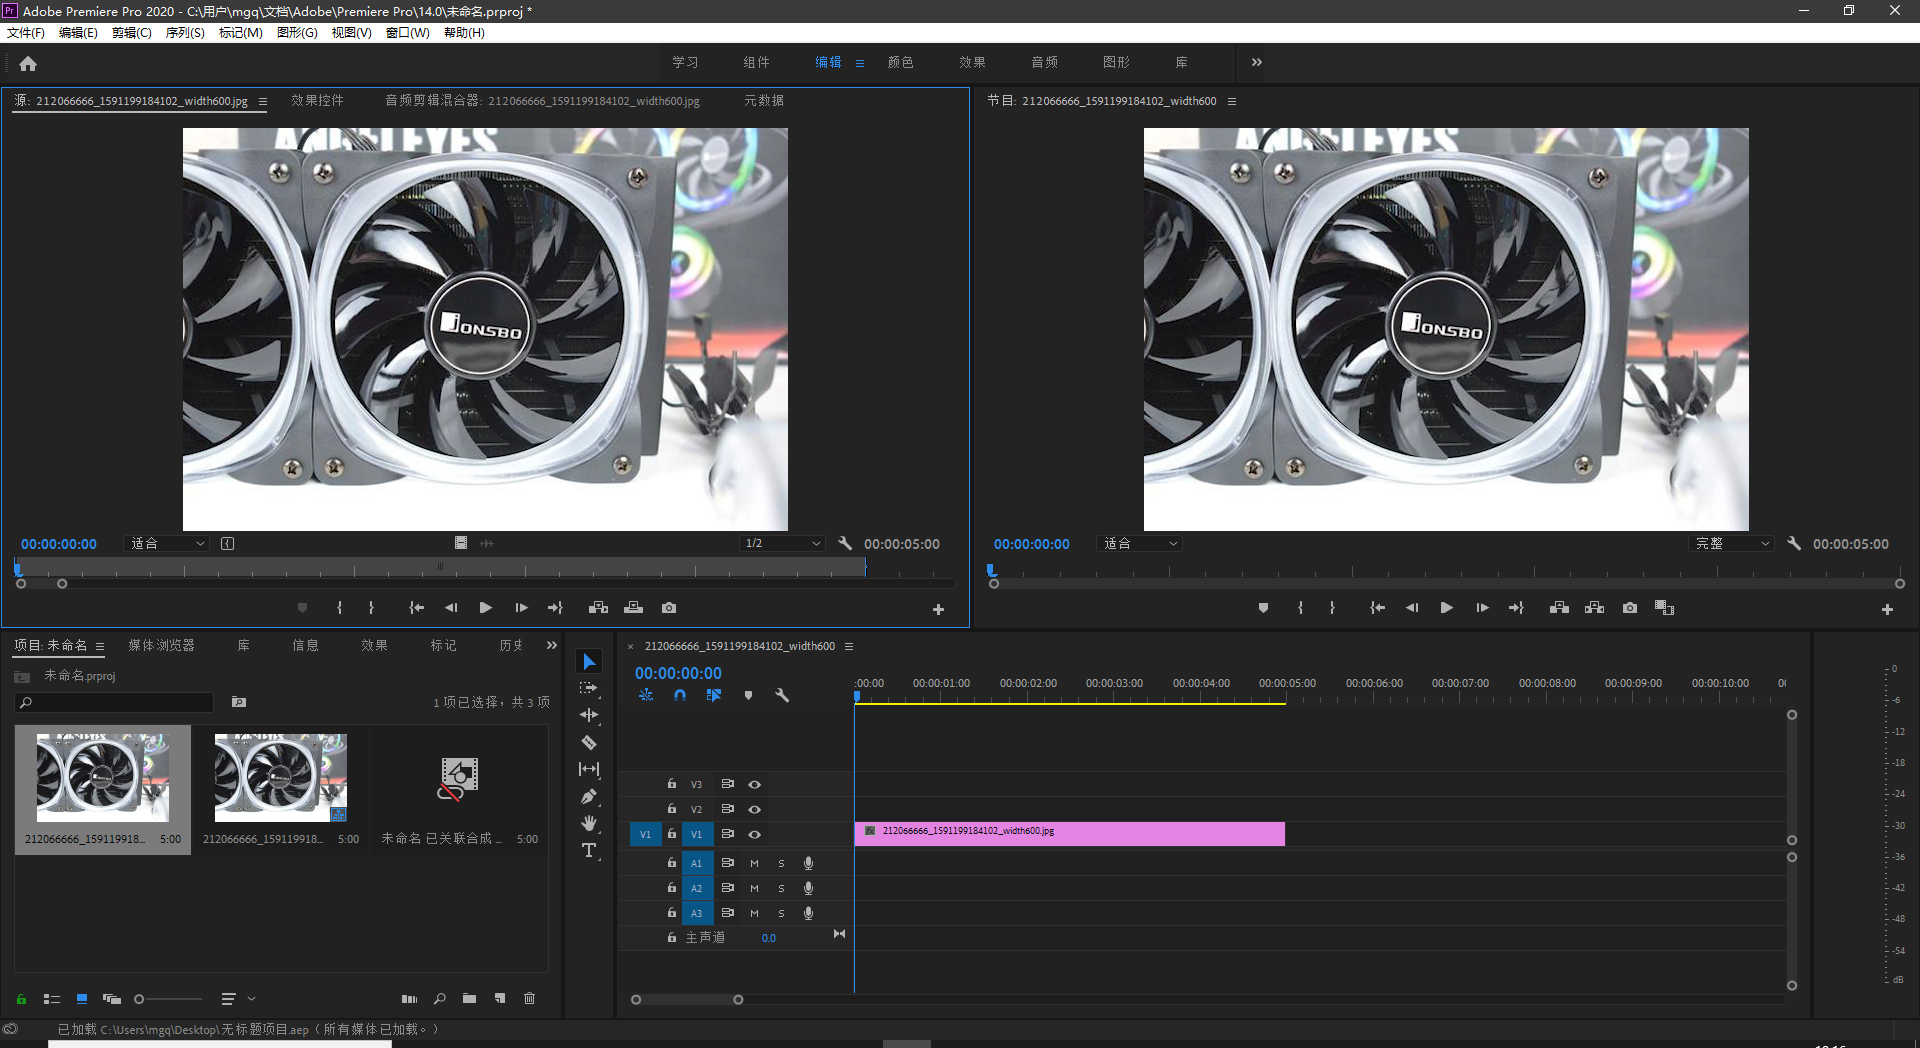The width and height of the screenshot is (1920, 1048).
Task: Mark In point in program monitor
Action: pos(1300,608)
